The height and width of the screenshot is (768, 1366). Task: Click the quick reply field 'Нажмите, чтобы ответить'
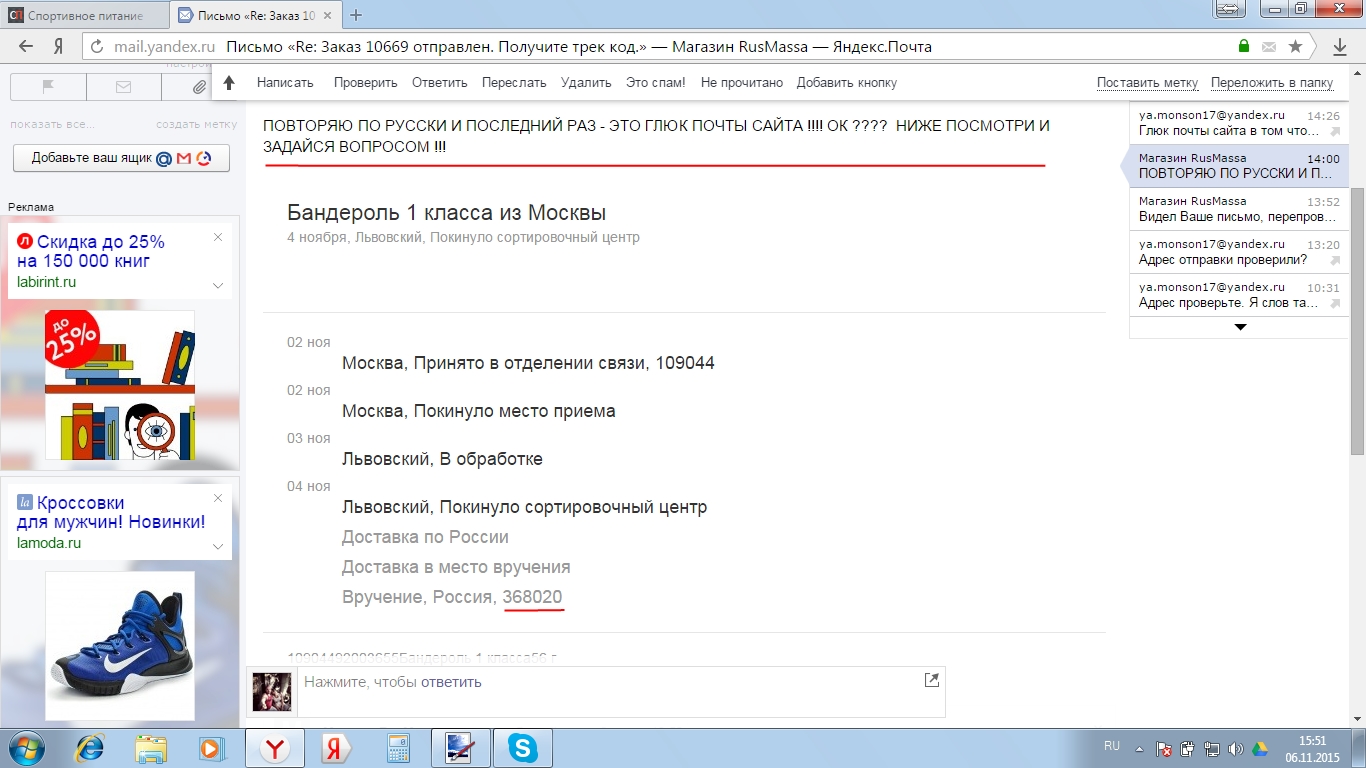click(600, 682)
